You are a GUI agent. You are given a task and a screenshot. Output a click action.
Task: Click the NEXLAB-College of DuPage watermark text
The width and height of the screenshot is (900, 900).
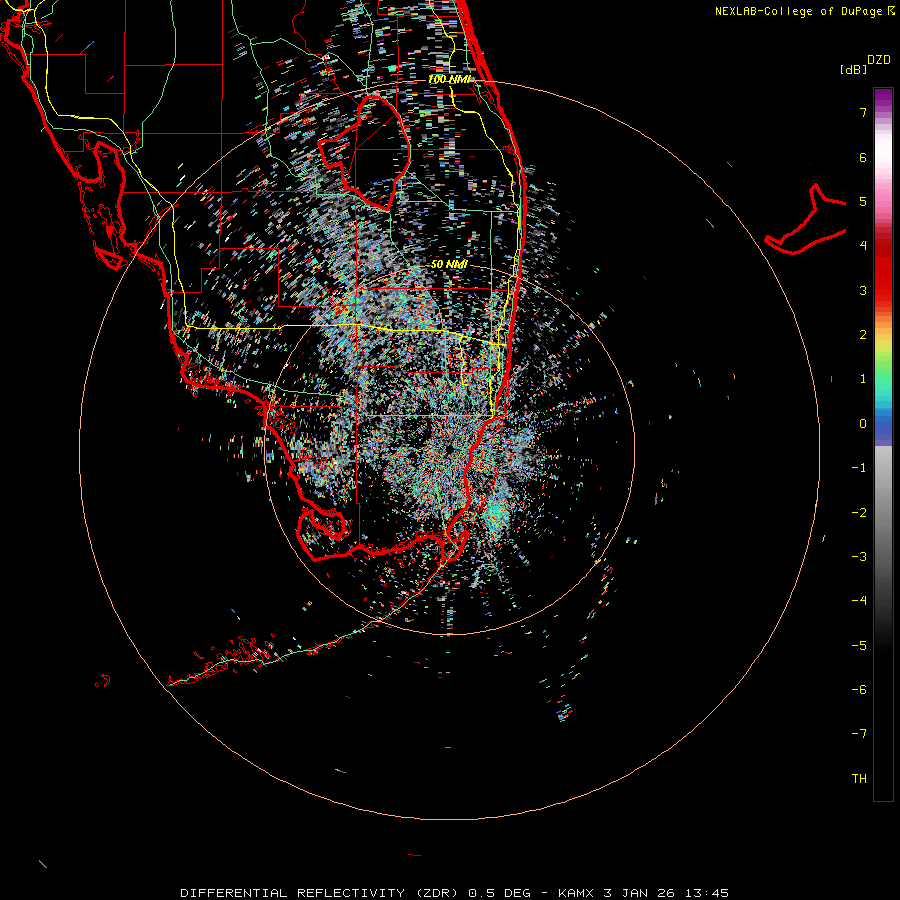click(x=805, y=11)
